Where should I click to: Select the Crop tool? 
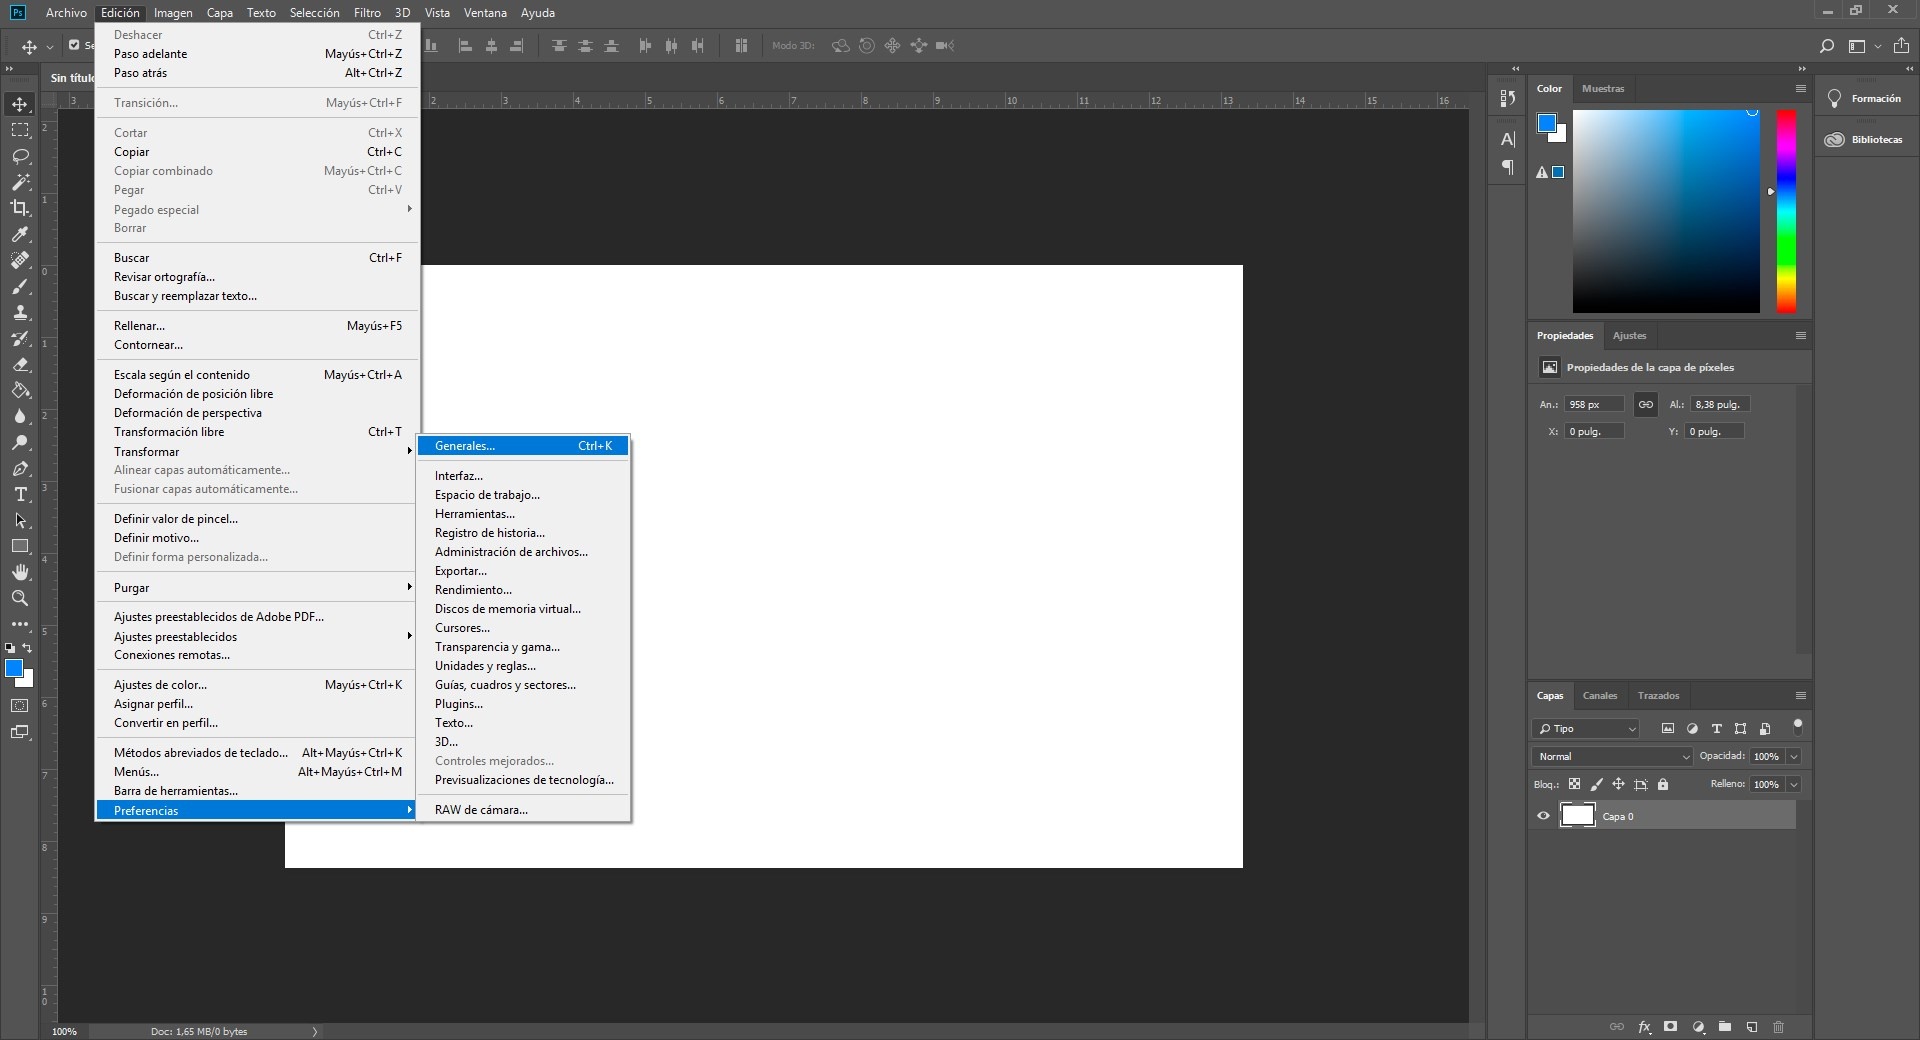click(20, 208)
